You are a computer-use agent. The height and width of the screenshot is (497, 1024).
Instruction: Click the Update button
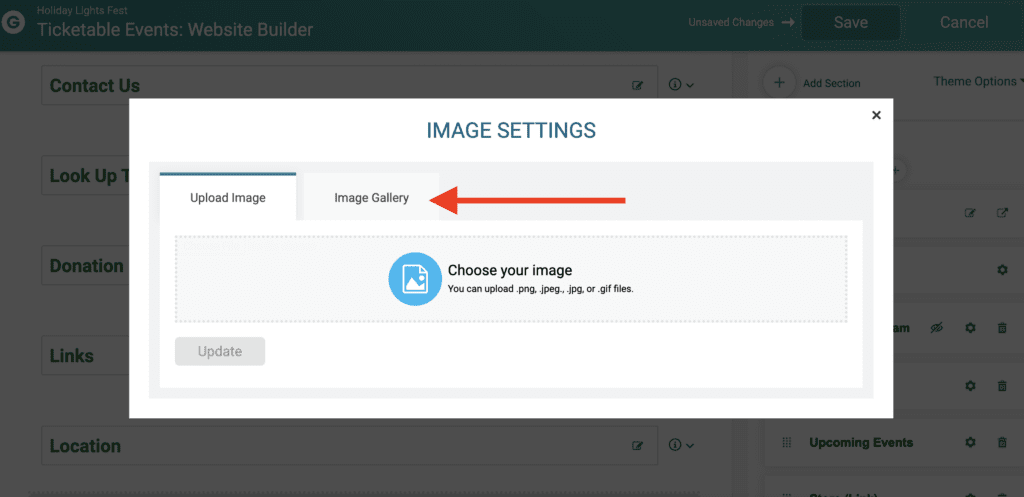click(x=220, y=351)
